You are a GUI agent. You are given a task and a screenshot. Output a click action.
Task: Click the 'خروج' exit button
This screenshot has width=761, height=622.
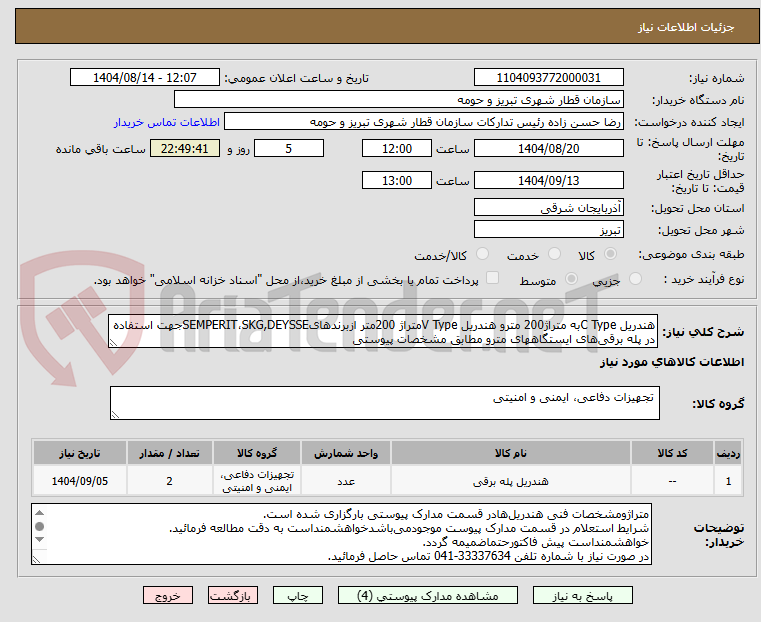coord(168,595)
